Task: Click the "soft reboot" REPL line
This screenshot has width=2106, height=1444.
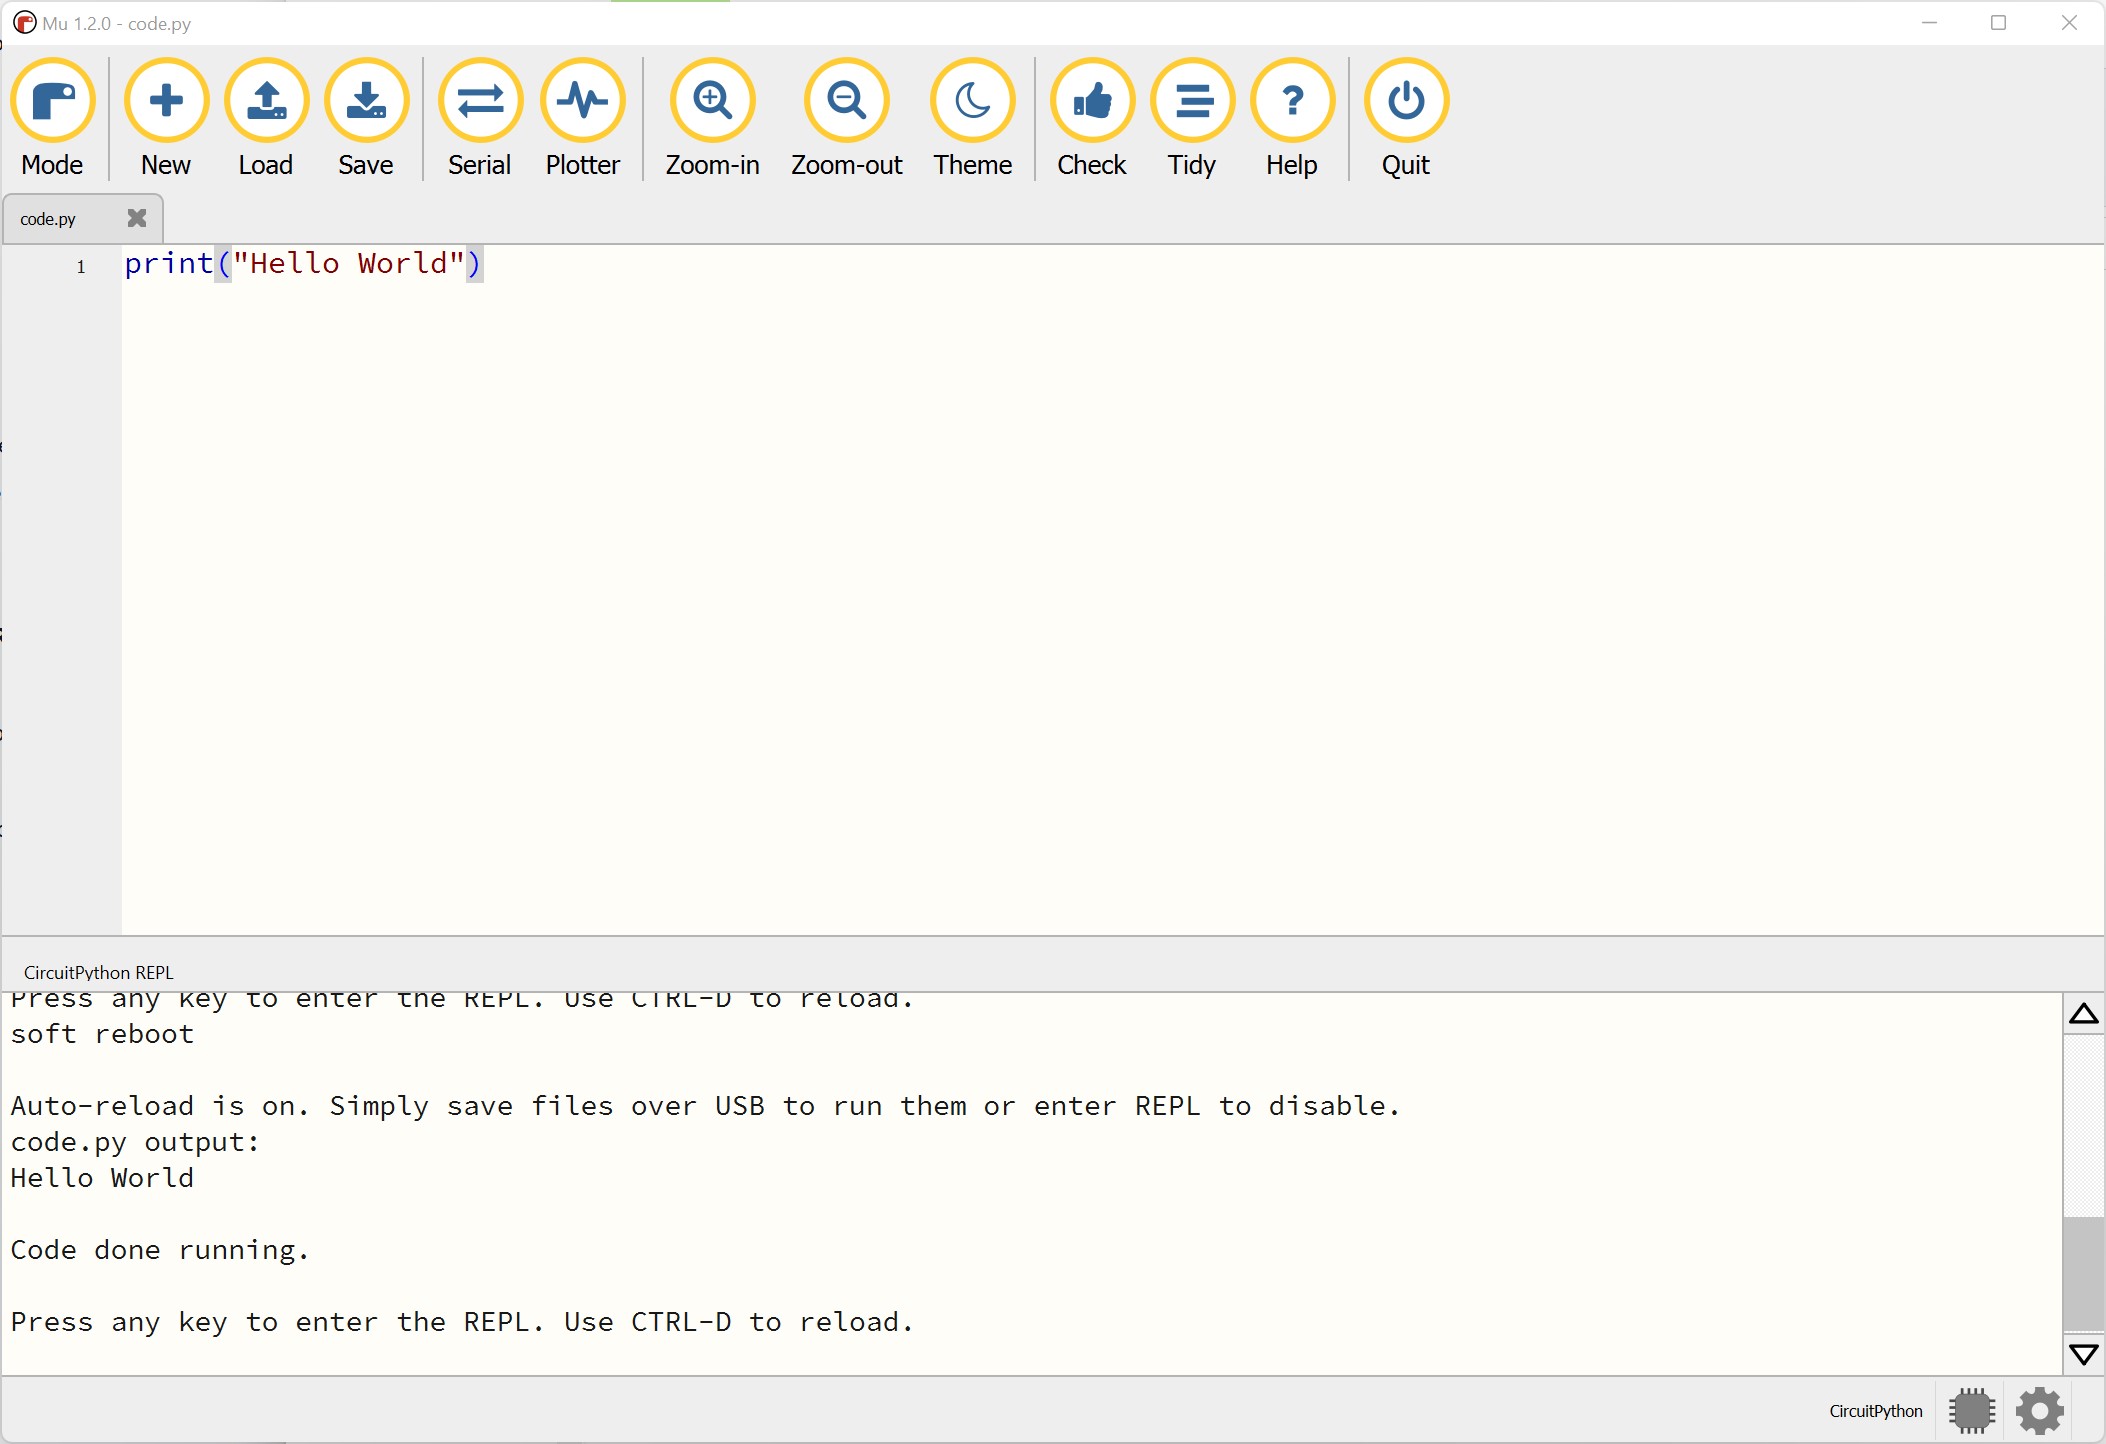Action: click(x=102, y=1034)
